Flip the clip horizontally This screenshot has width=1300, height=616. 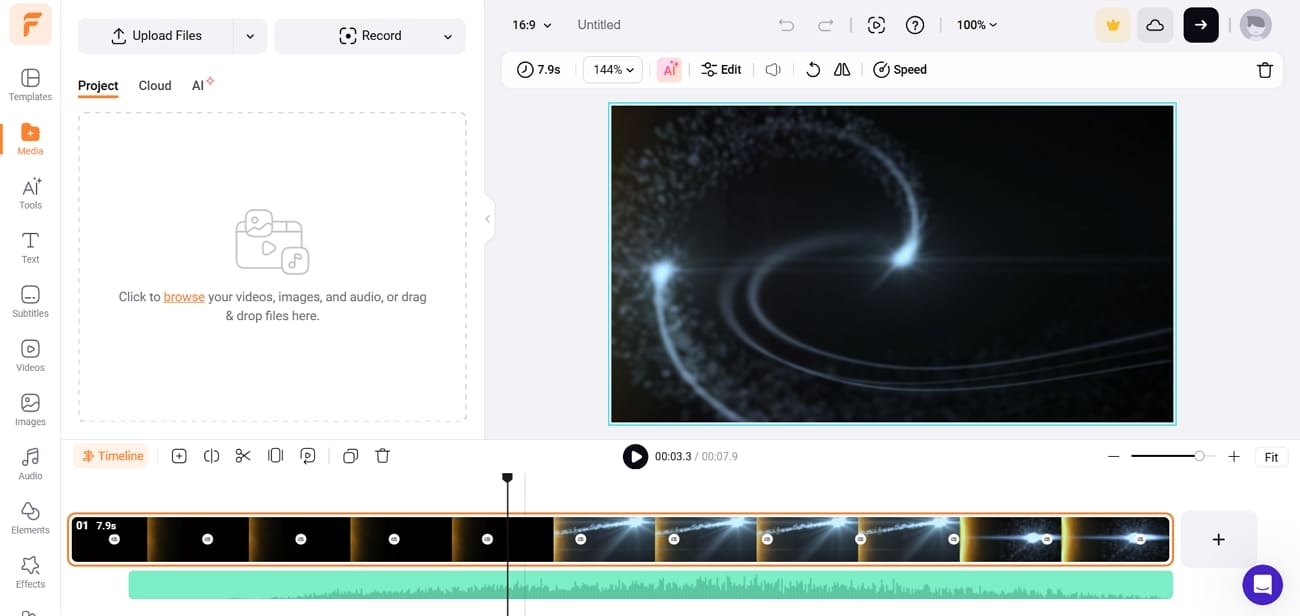click(841, 69)
